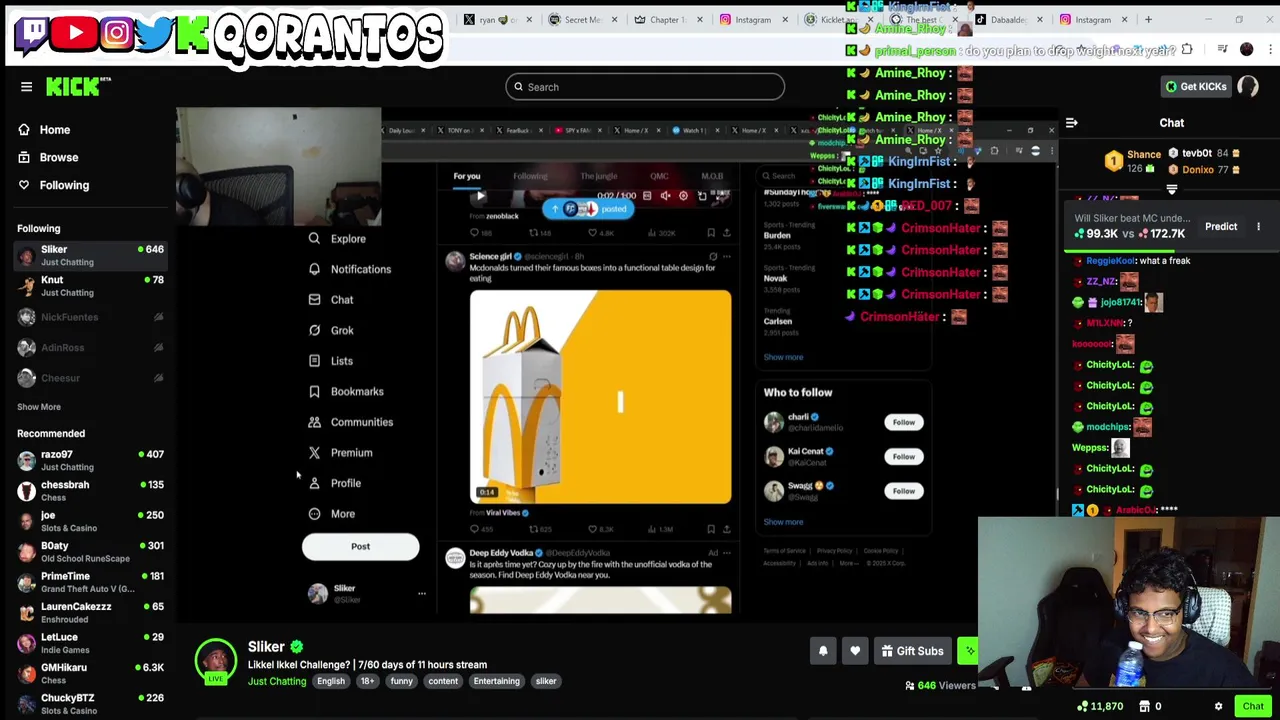Expand the gift leaderboard chevron
This screenshot has width=1280, height=720.
point(1172,188)
